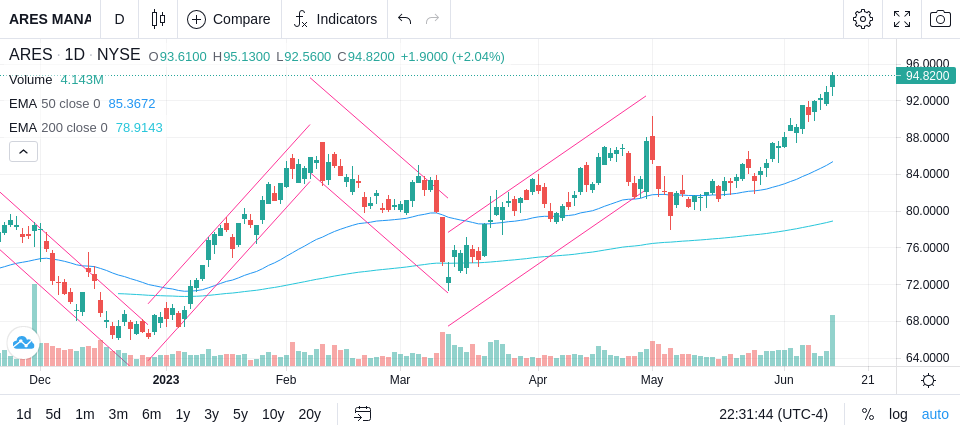Viewport: 960px width, 433px height.
Task: Set range to 5d
Action: 53,415
